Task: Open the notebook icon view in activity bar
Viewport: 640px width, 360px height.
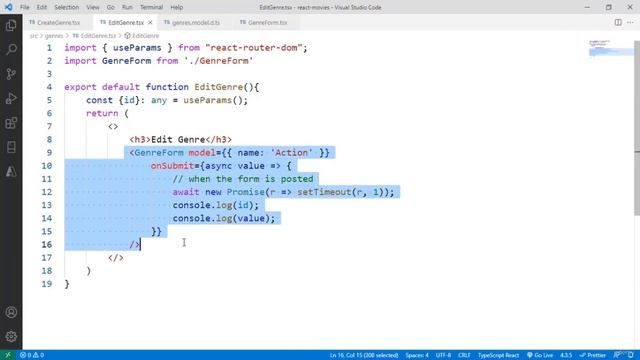Action: (11, 147)
